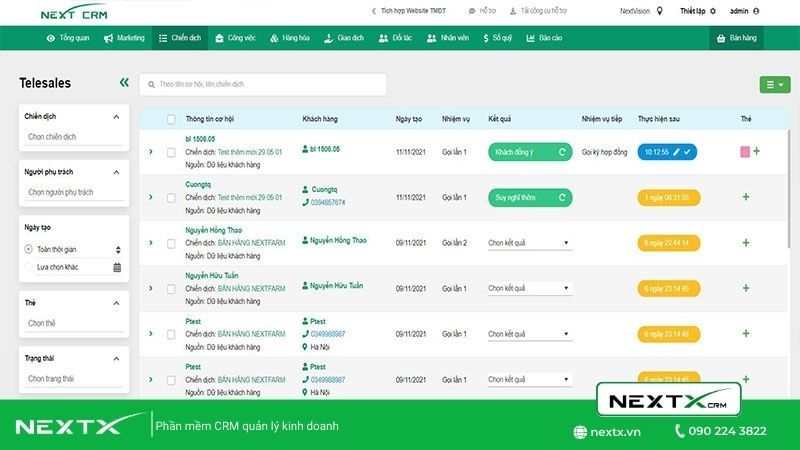Click the 'Chọn chiến dịch' input field
This screenshot has width=800, height=450.
(74, 137)
